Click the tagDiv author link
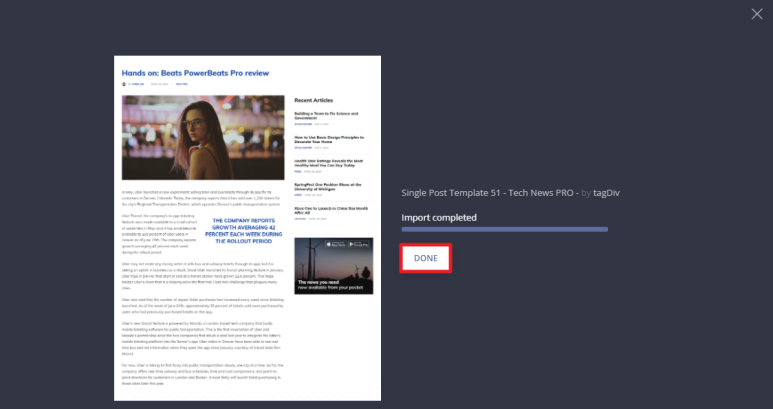 click(x=606, y=193)
